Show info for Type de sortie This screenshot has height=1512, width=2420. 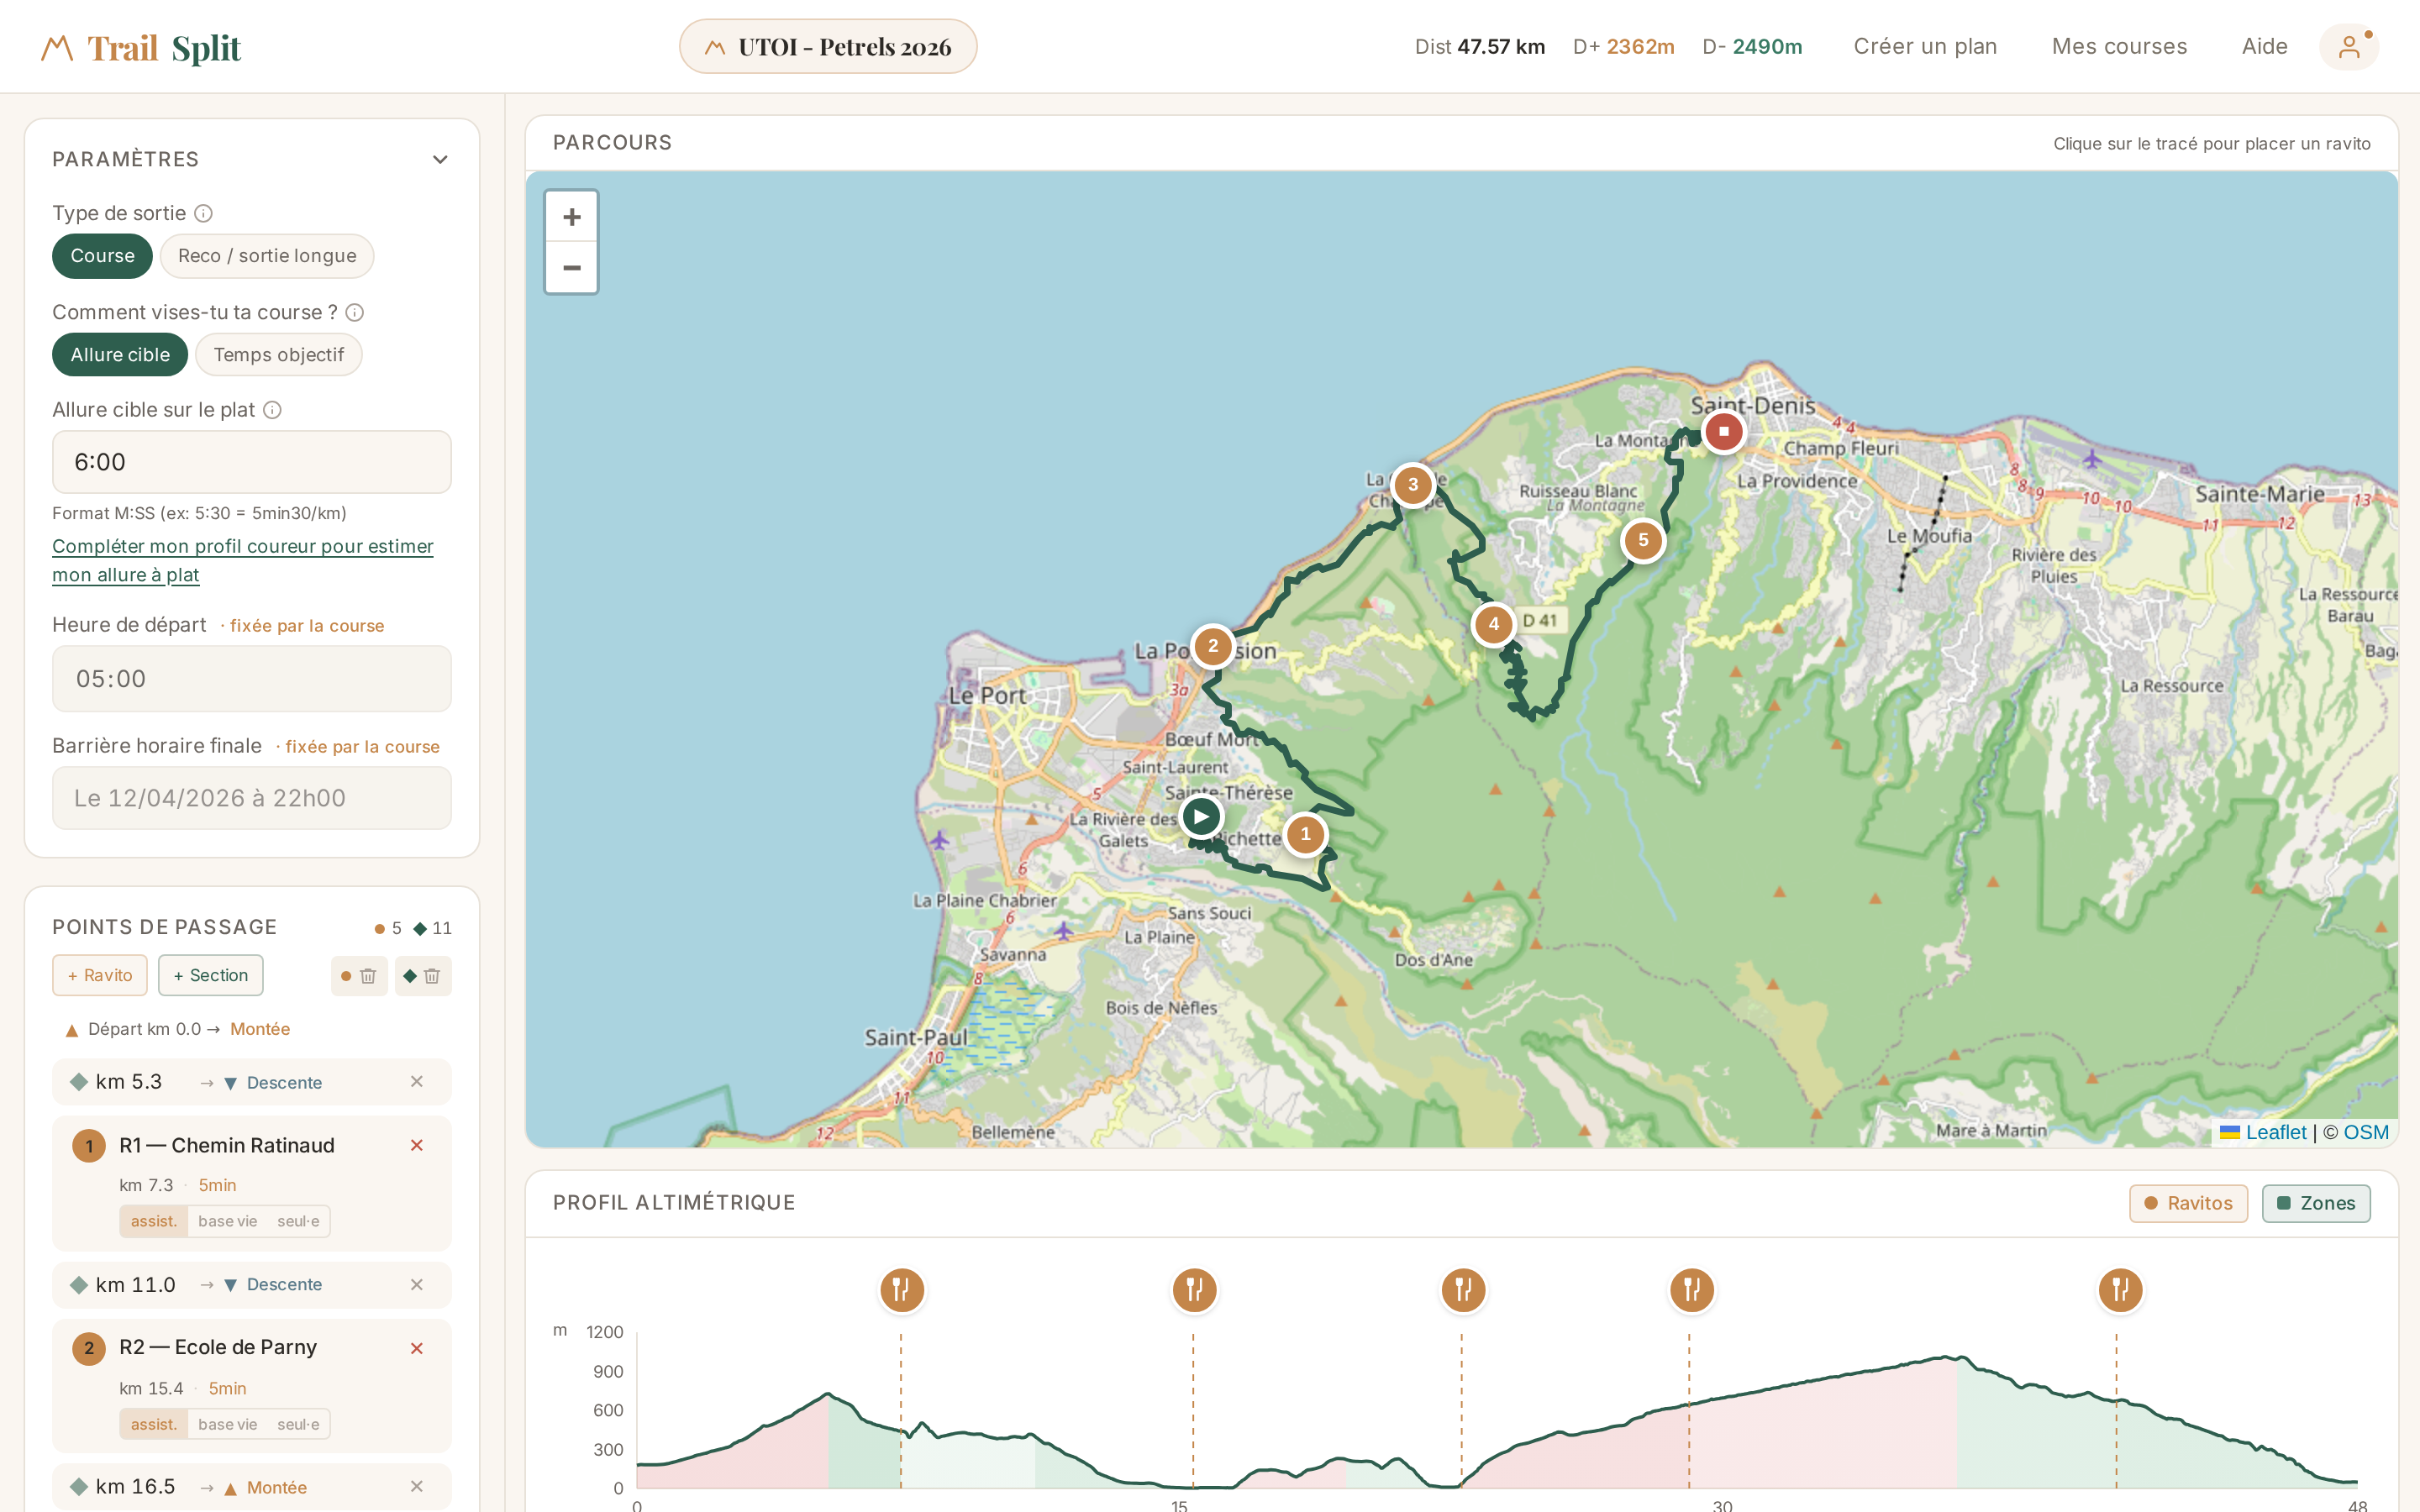coord(203,214)
